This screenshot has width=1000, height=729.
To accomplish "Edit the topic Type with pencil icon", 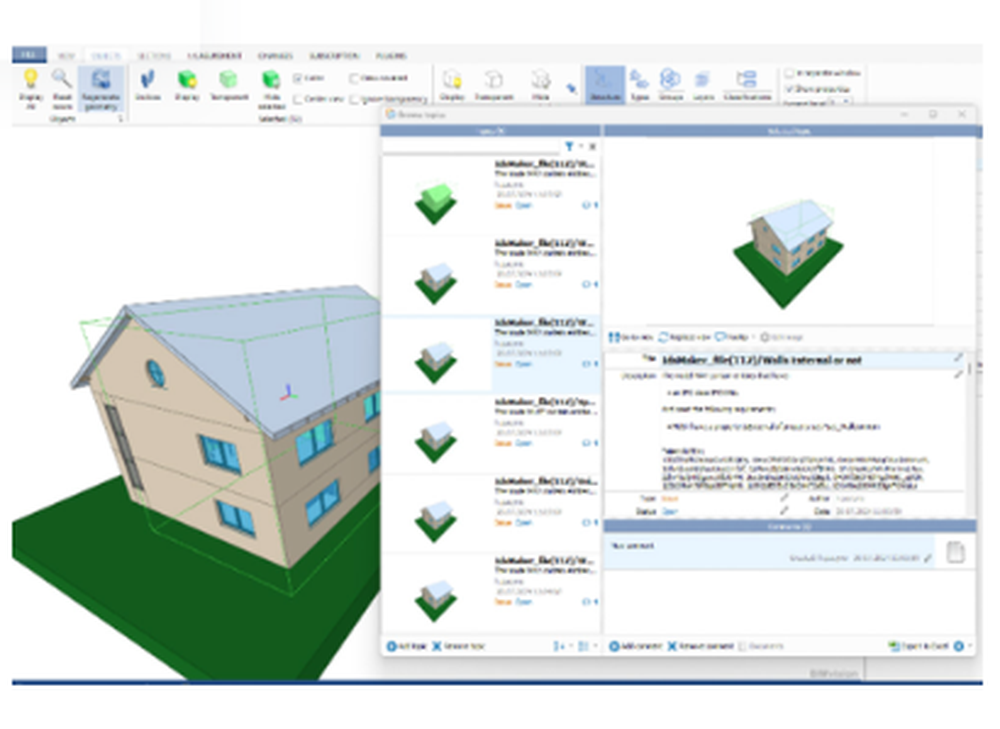I will tap(784, 498).
